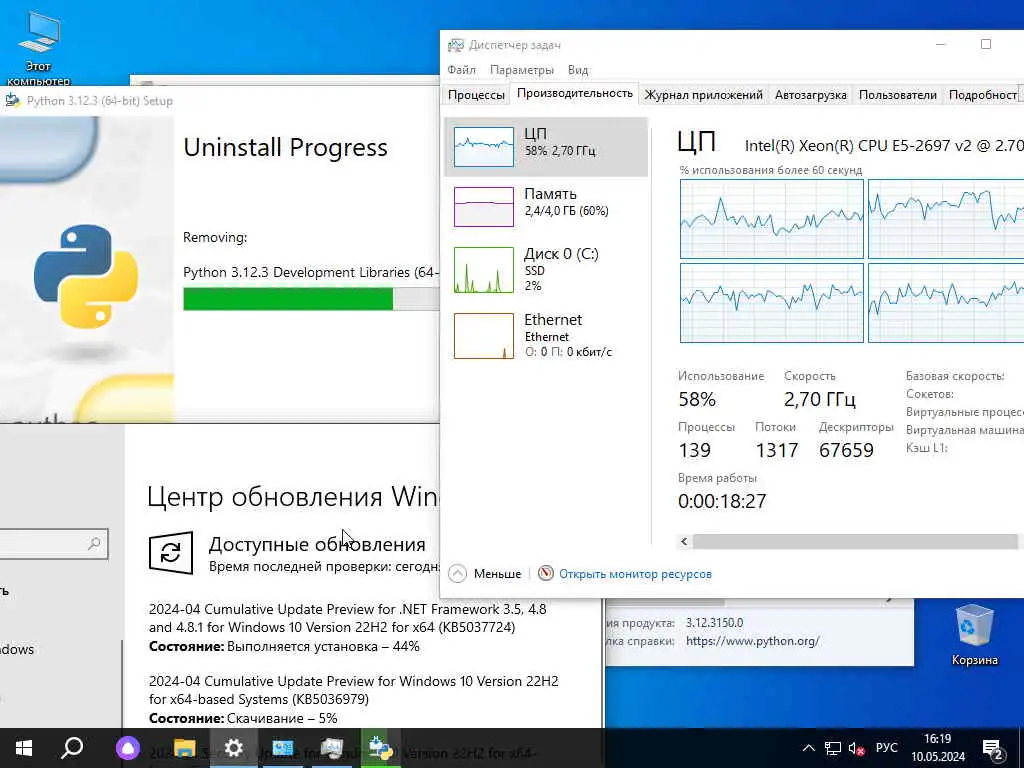Click the Открыть монитор ресурсов link
Viewport: 1024px width, 768px height.
635,574
